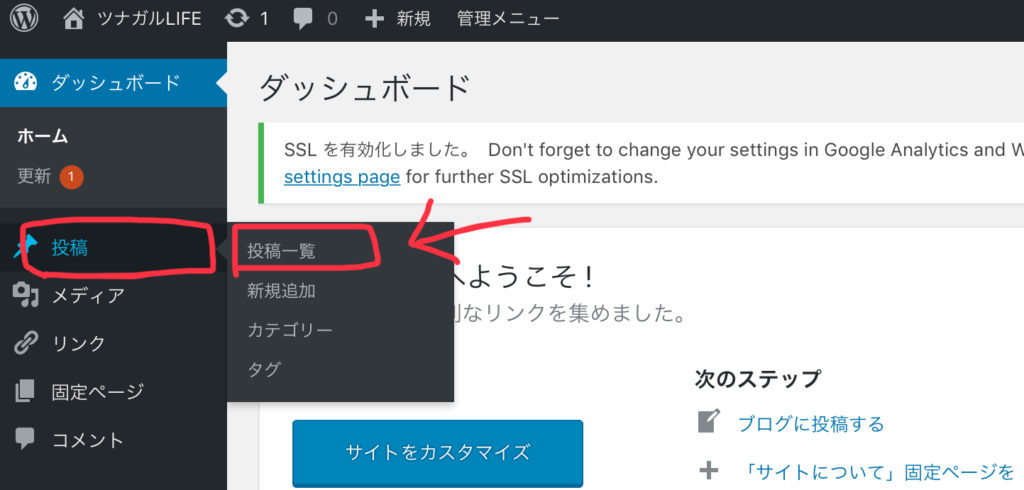Click the edit pencil icon beside ブログに投稿する
This screenshot has width=1024, height=490.
click(x=709, y=422)
